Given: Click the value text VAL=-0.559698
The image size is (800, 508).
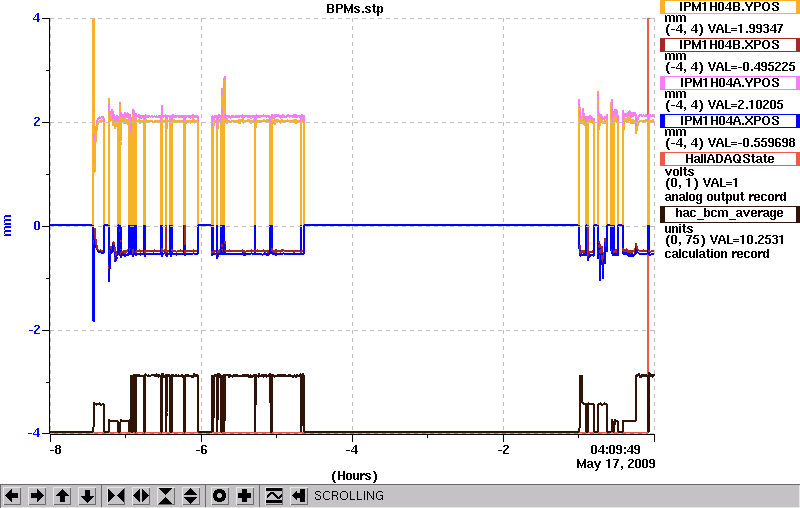Looking at the screenshot, I should [x=752, y=143].
